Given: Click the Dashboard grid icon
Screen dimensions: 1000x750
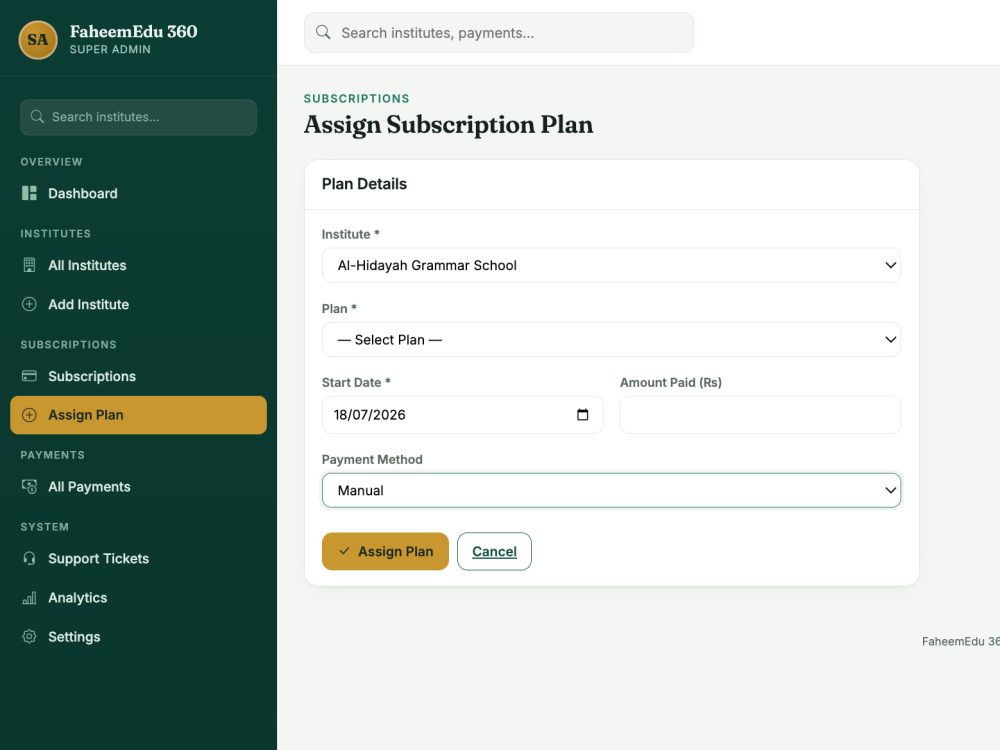Looking at the screenshot, I should click(29, 193).
